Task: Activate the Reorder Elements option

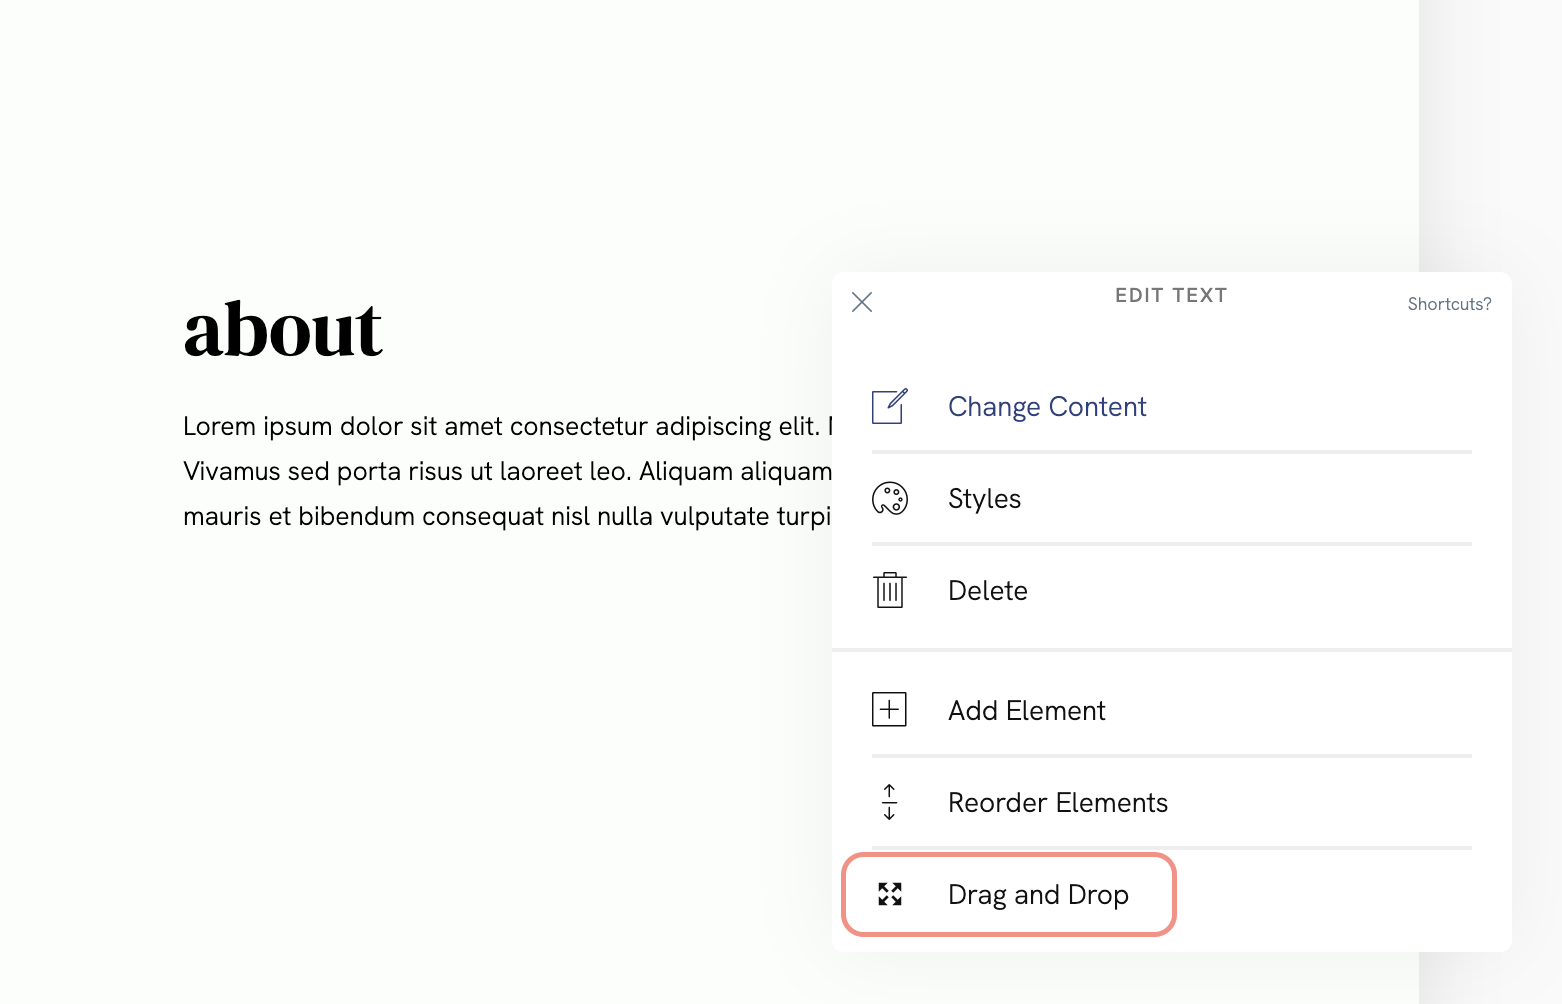Action: pyautogui.click(x=1057, y=801)
